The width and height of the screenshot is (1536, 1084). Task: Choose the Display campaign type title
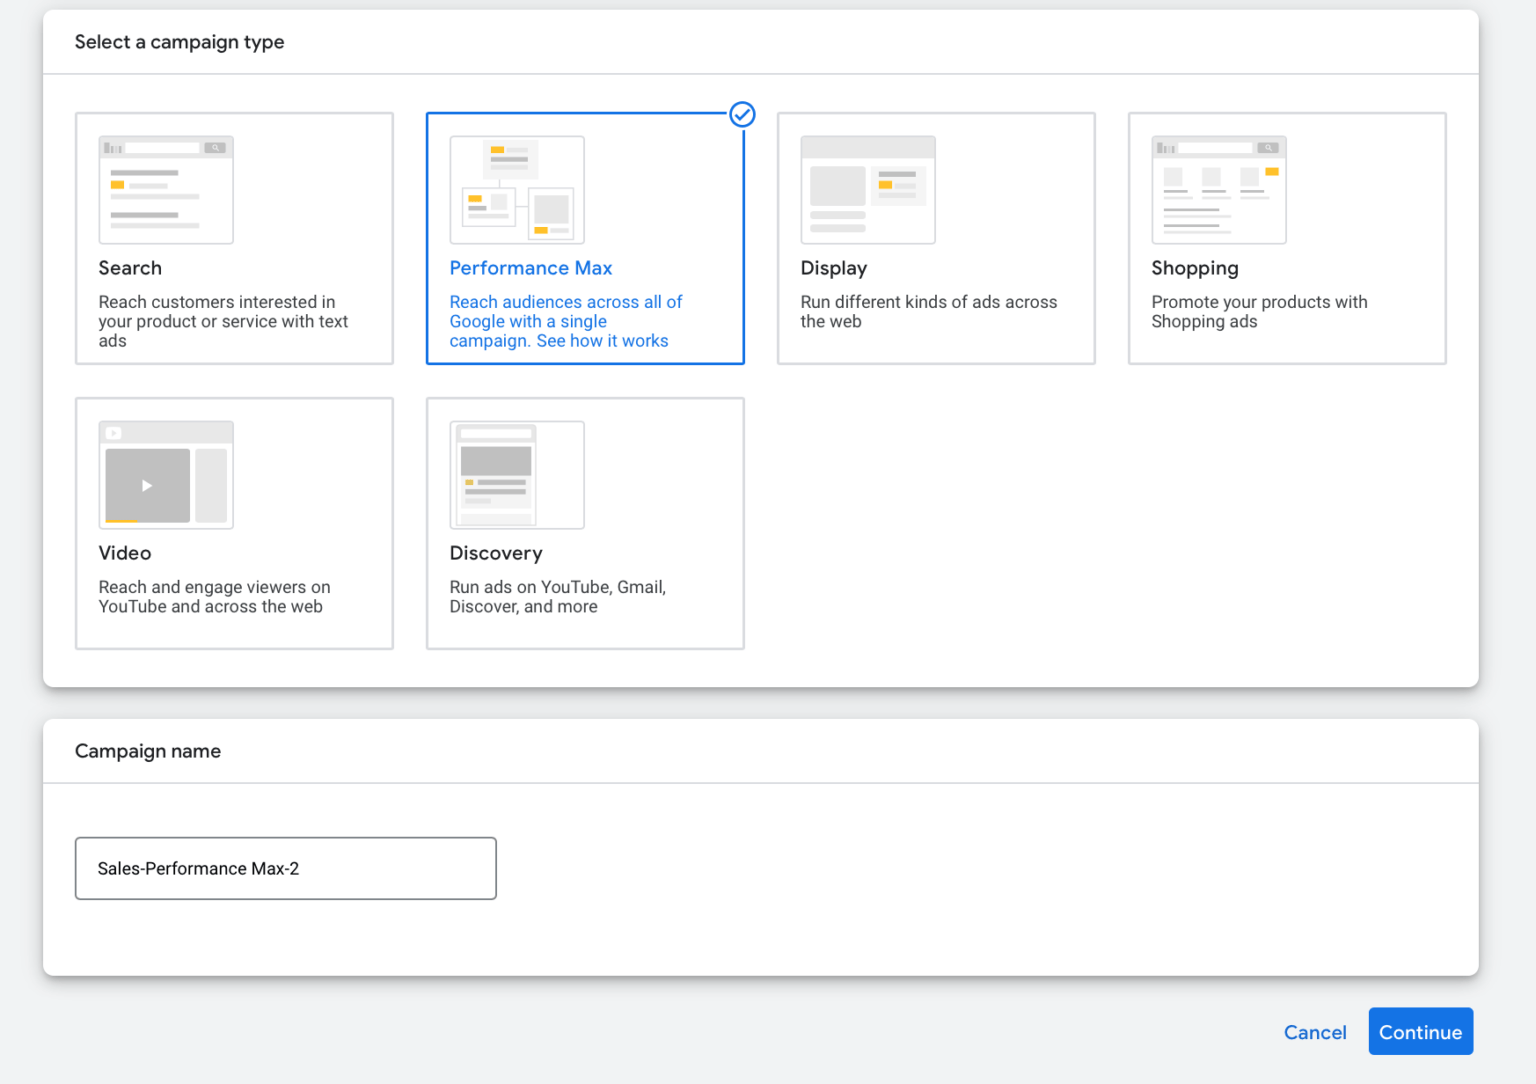click(834, 268)
